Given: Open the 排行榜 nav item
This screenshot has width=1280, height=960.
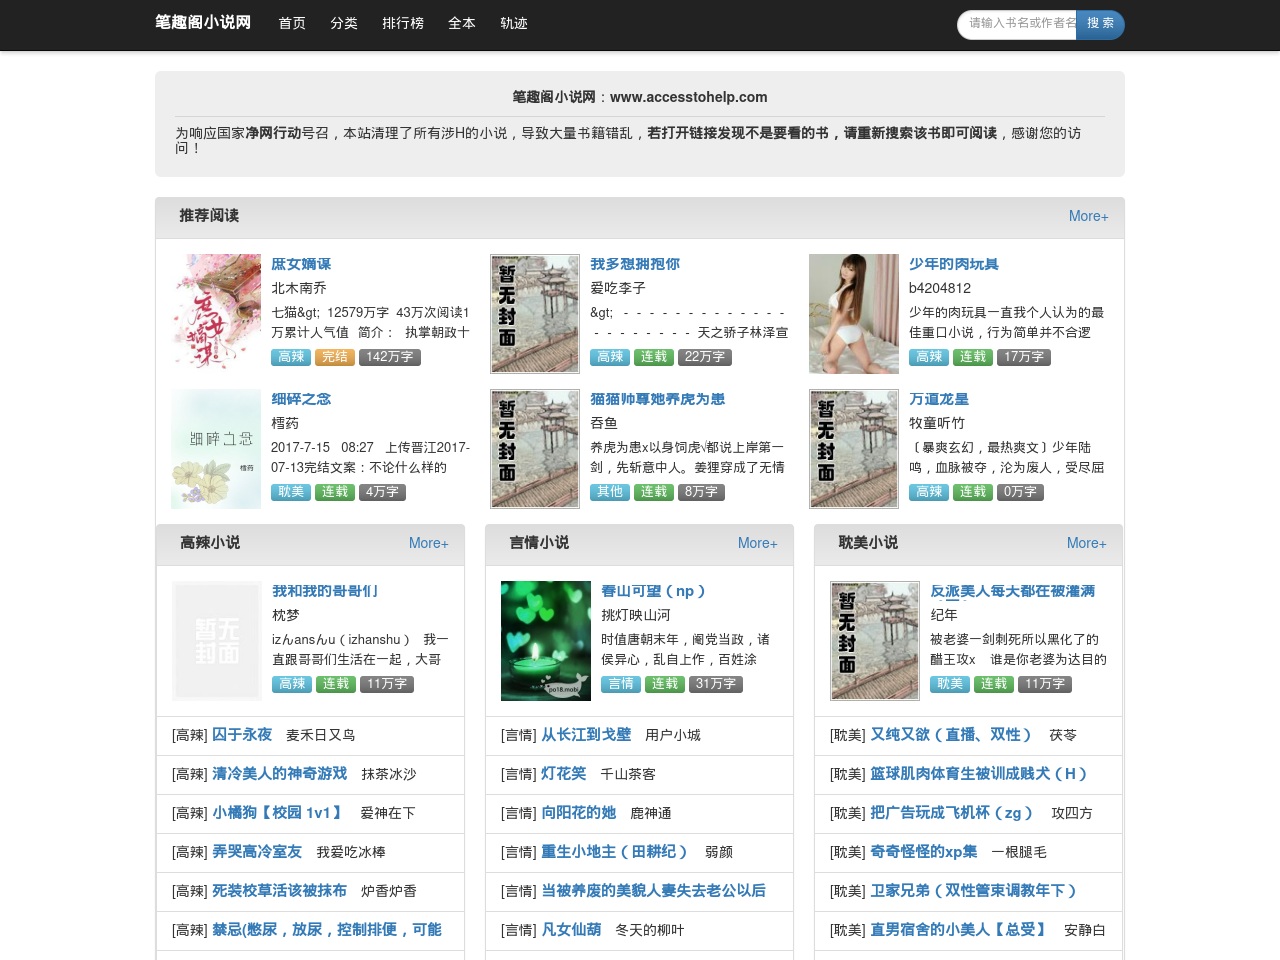Looking at the screenshot, I should [403, 23].
